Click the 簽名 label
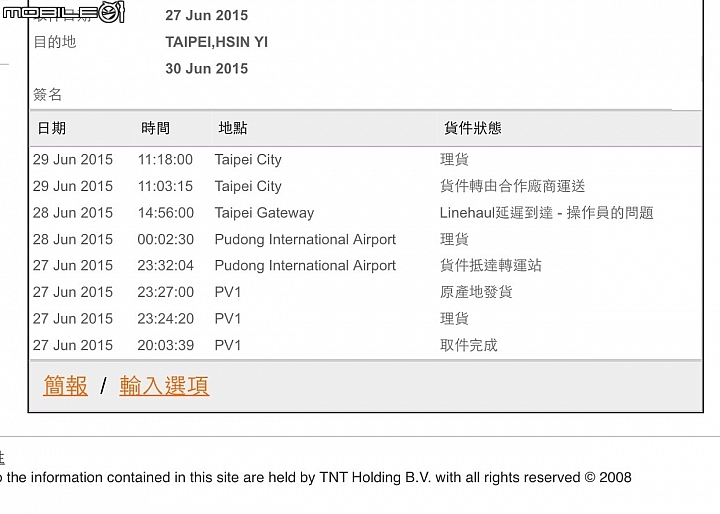The image size is (720, 514). pos(47,95)
